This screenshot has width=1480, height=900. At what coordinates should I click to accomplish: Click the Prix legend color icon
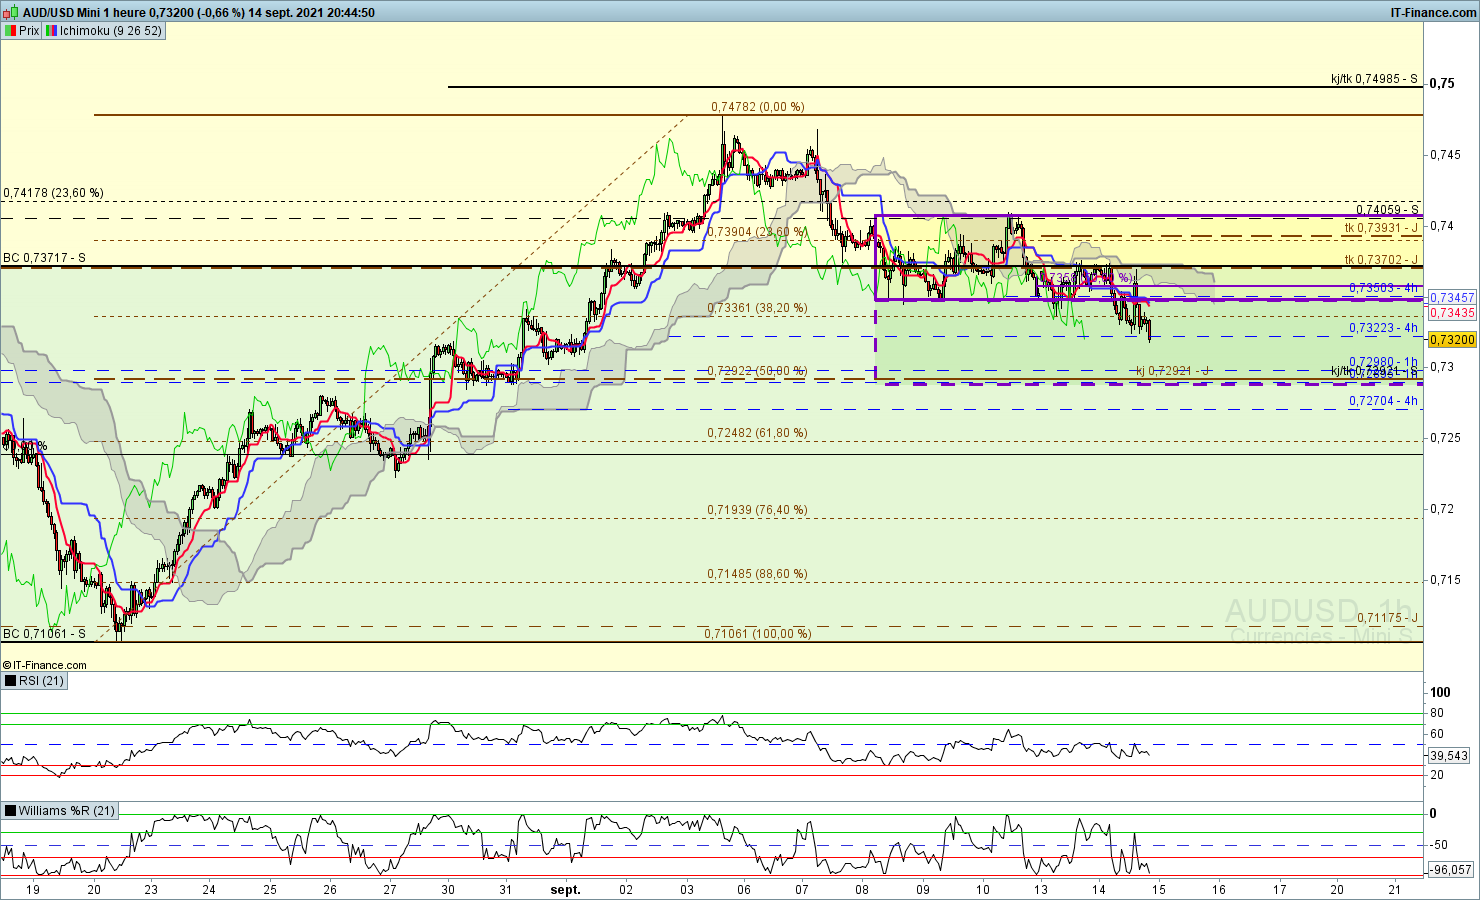tap(10, 31)
